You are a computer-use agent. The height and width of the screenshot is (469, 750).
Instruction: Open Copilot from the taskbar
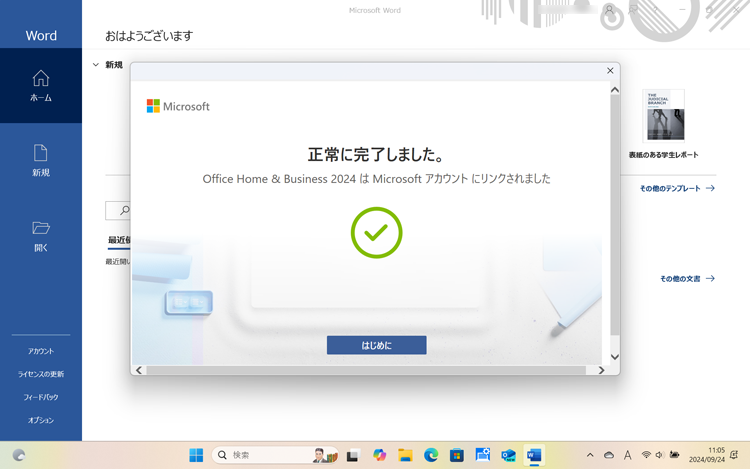[x=379, y=455]
